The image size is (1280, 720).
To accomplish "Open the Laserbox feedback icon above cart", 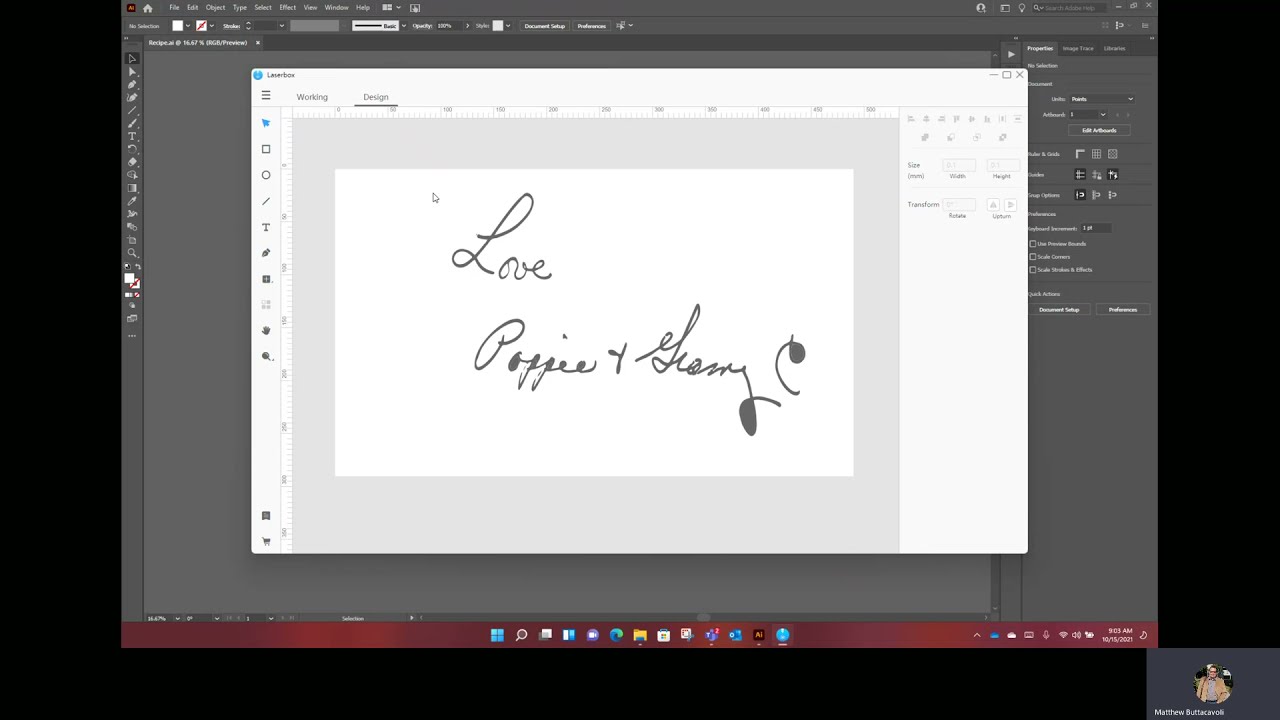I will click(x=266, y=516).
